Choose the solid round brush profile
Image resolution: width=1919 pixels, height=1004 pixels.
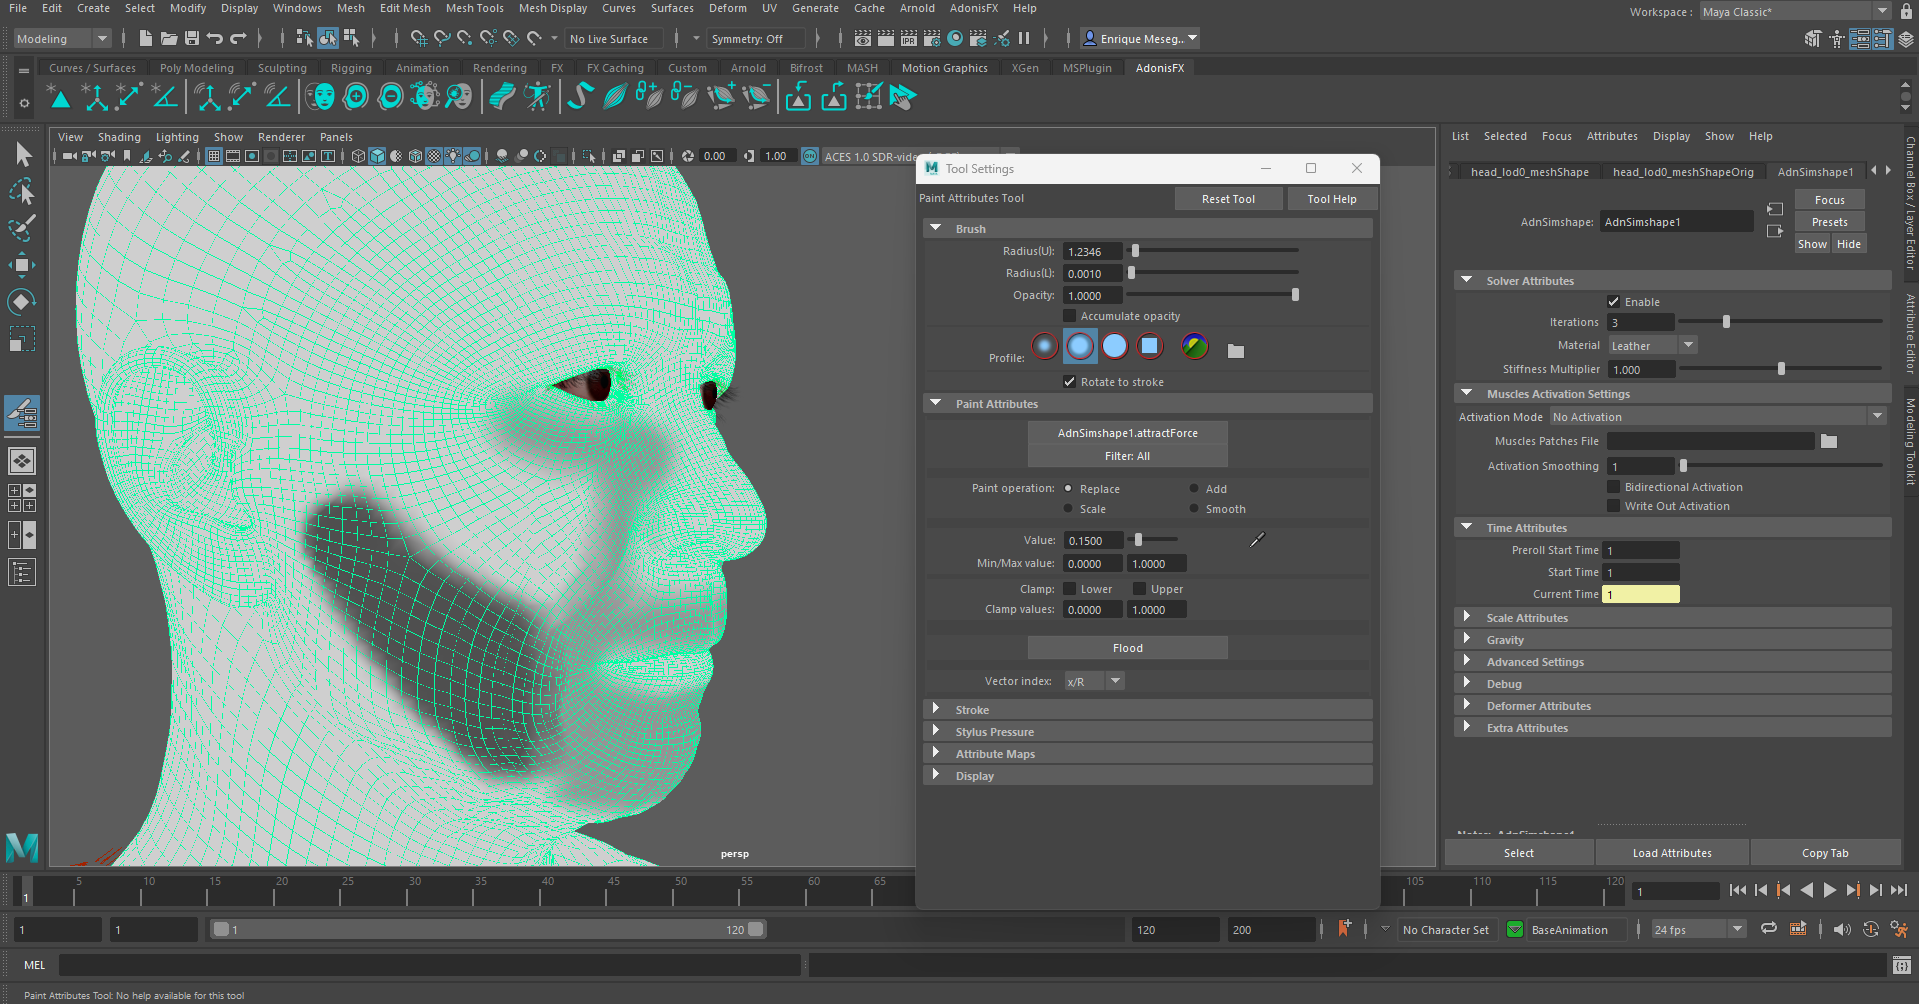pyautogui.click(x=1115, y=346)
